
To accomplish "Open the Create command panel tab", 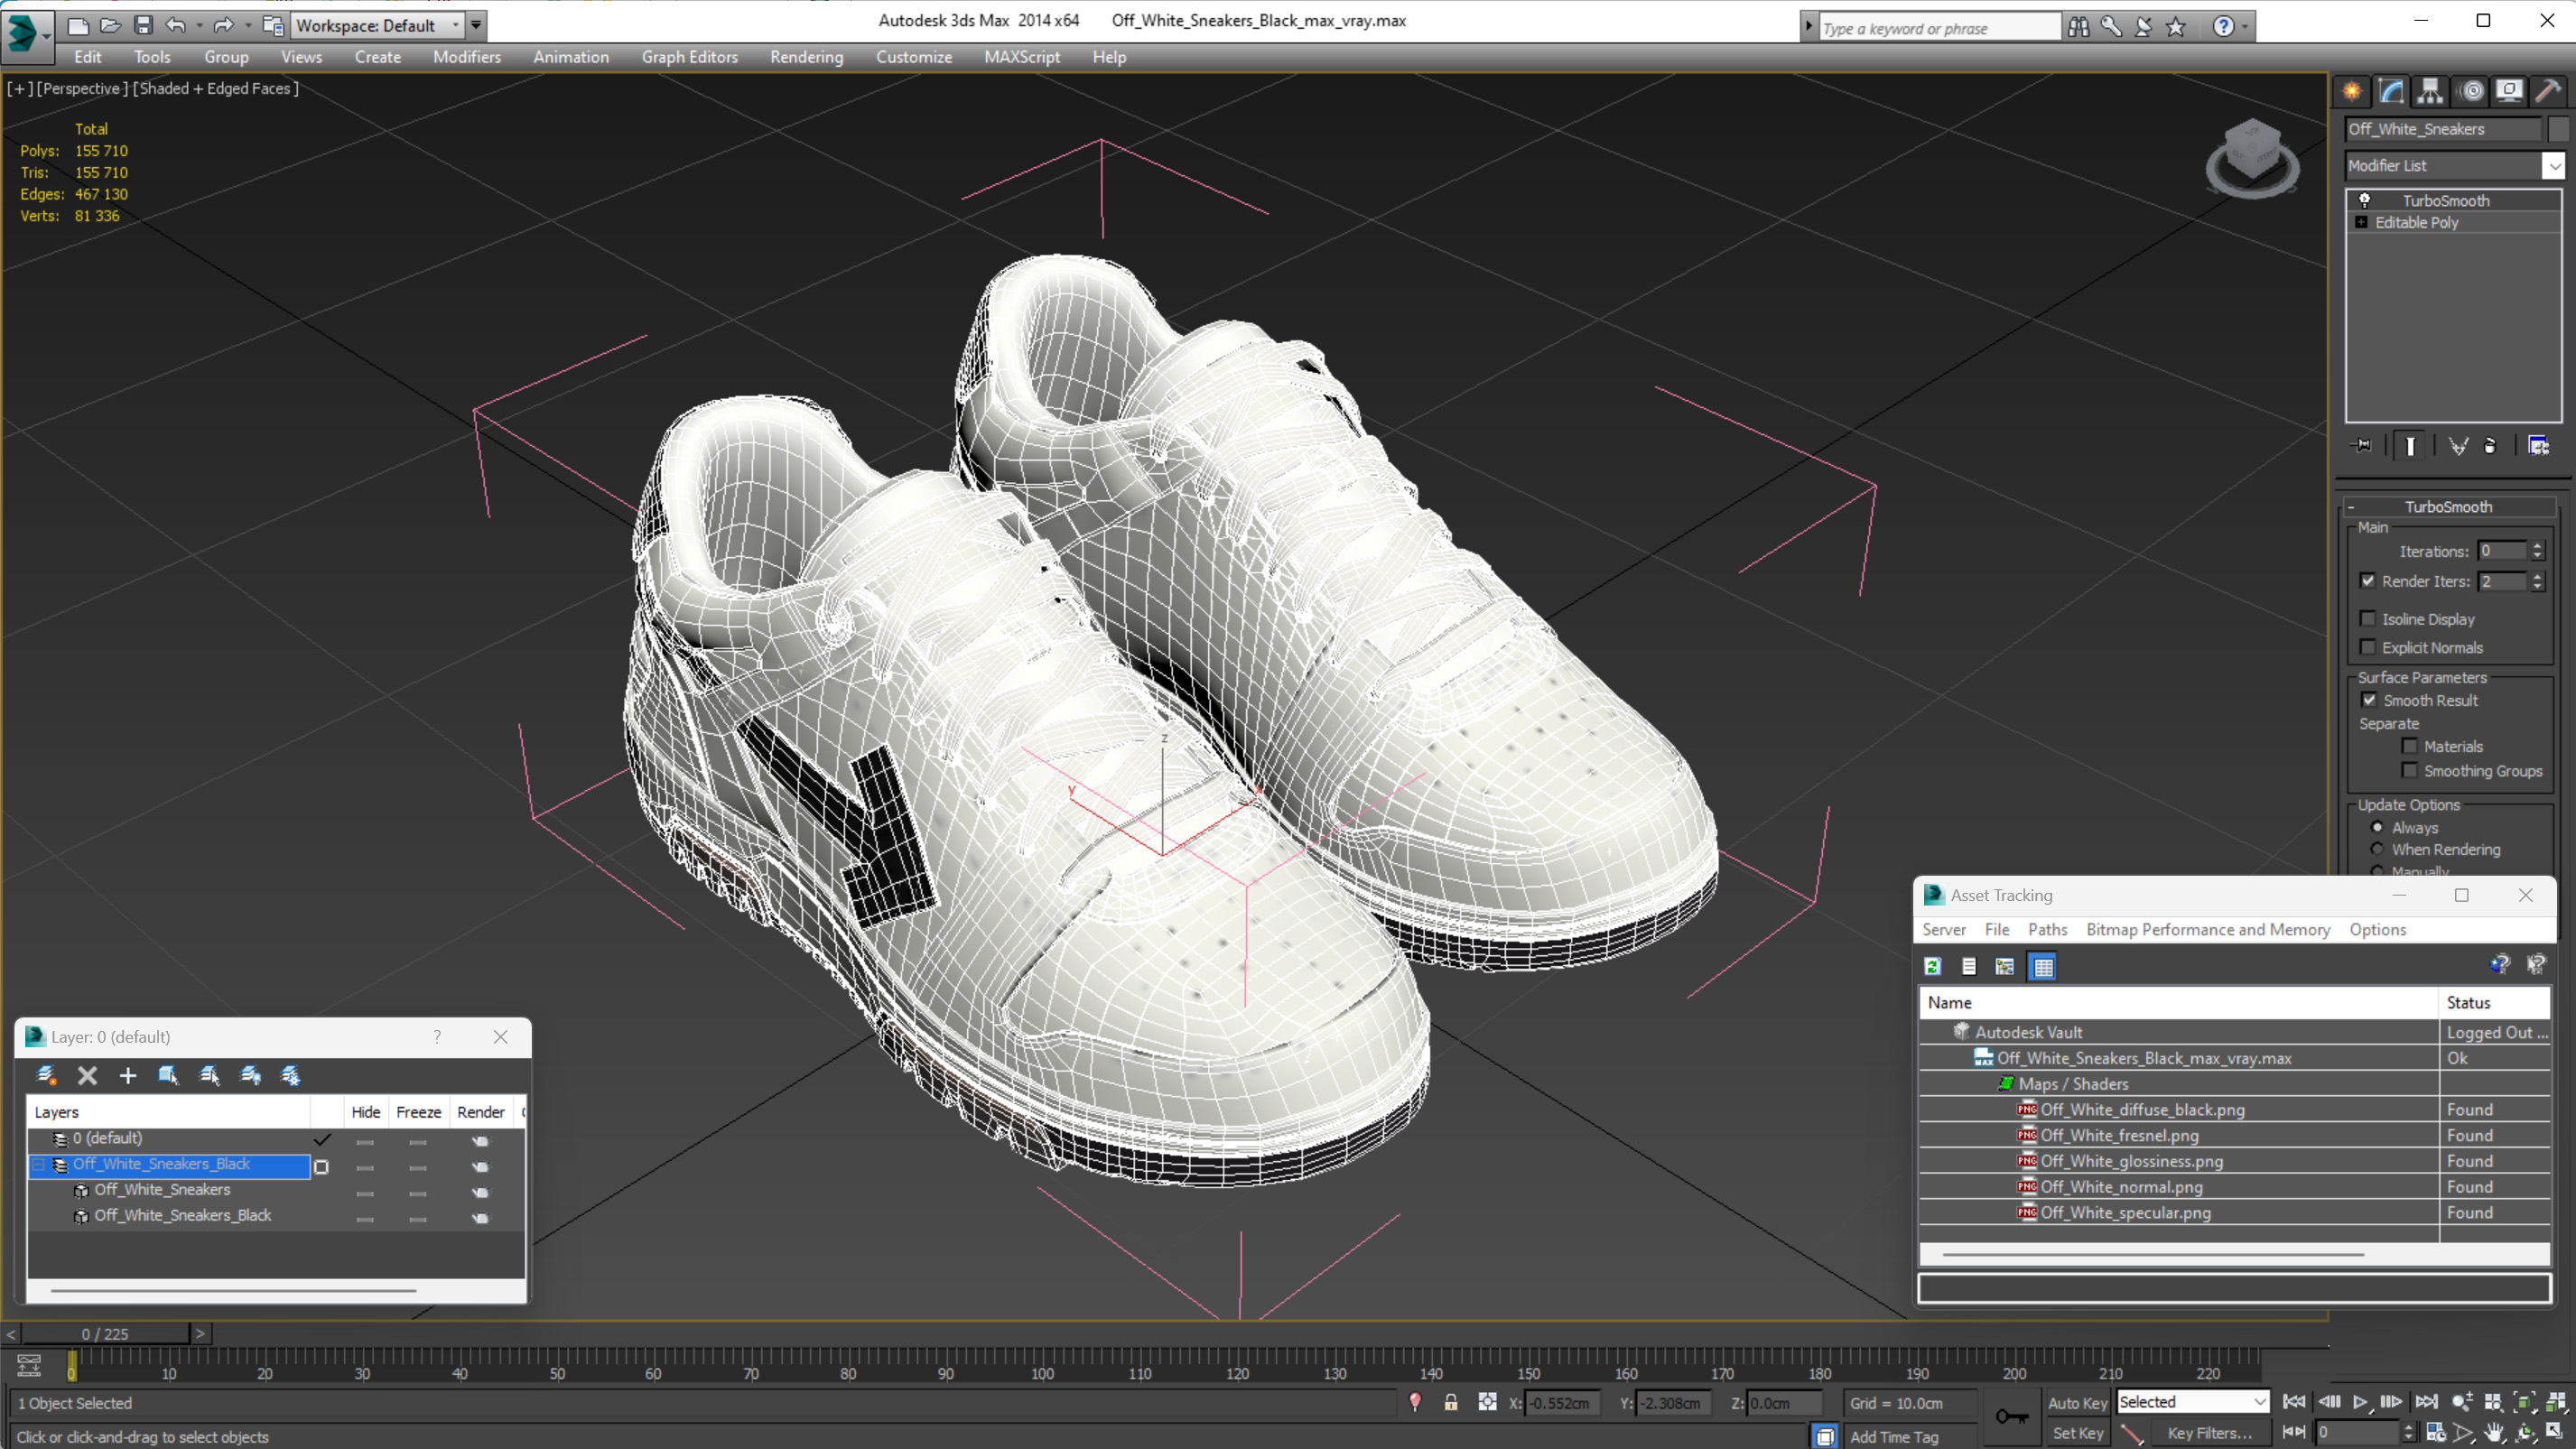I will (2351, 91).
